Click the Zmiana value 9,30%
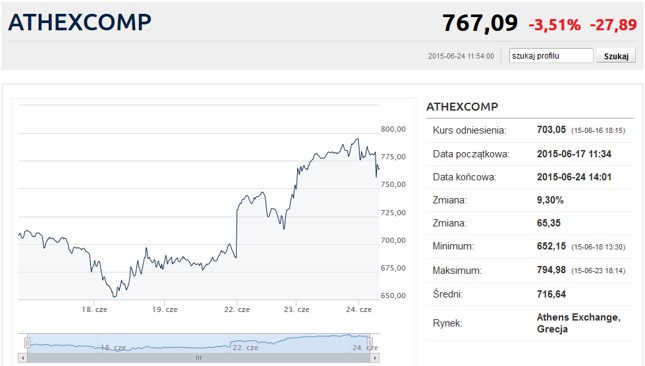The image size is (645, 366). click(550, 200)
